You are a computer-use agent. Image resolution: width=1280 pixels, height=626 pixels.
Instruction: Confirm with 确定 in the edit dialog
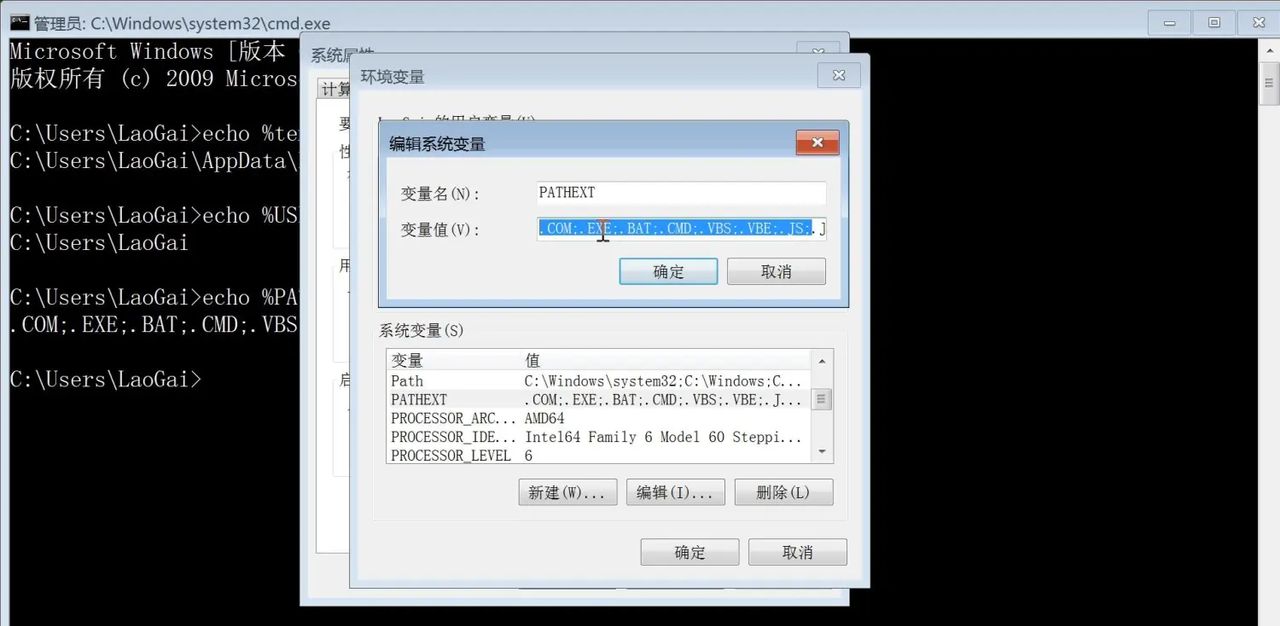668,271
